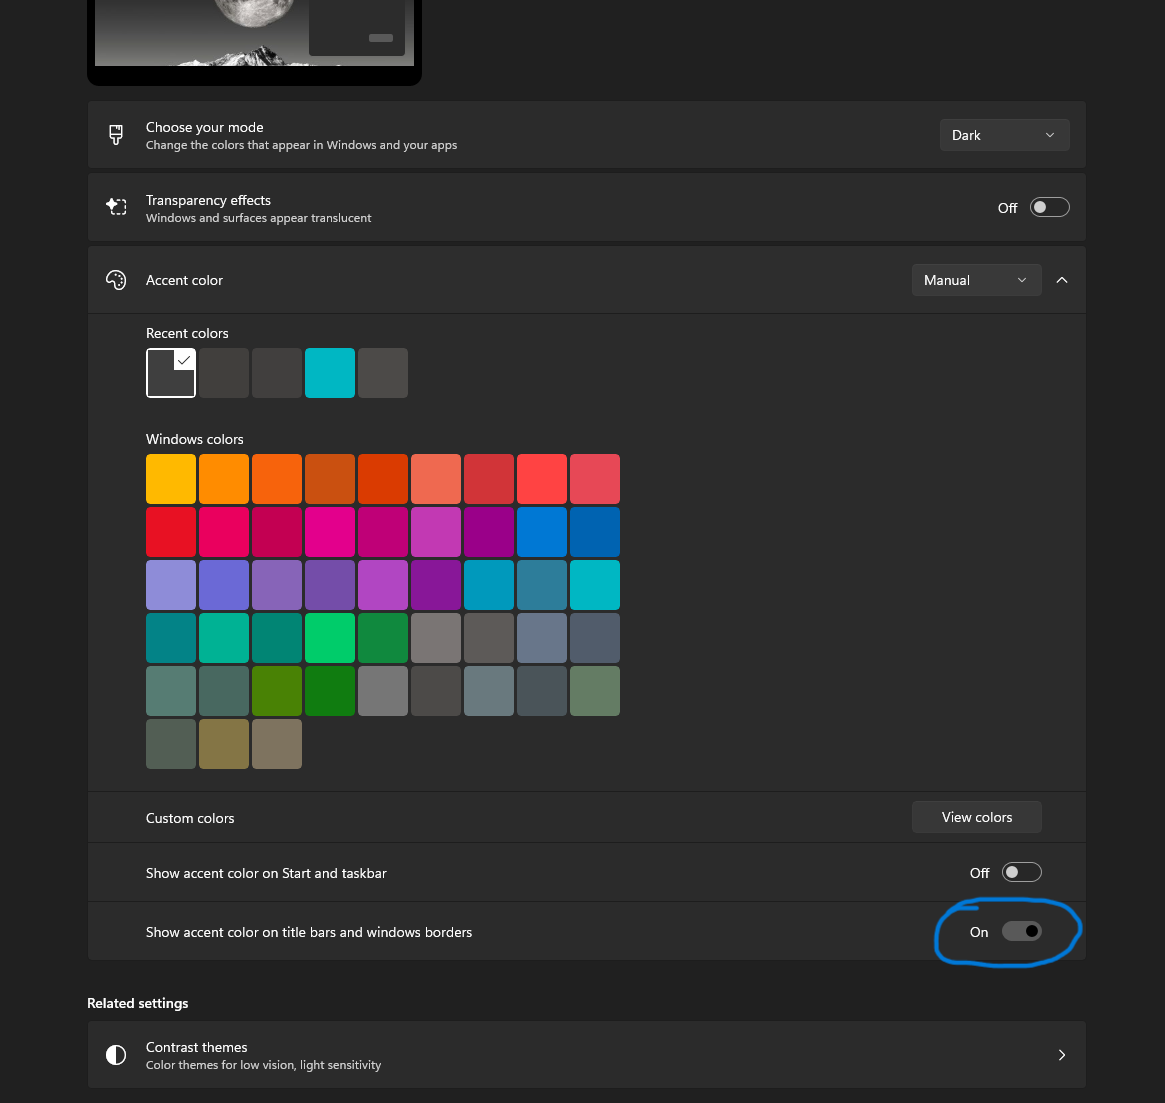Disable accent color on title bars and borders
This screenshot has height=1103, width=1165.
pyautogui.click(x=1022, y=931)
